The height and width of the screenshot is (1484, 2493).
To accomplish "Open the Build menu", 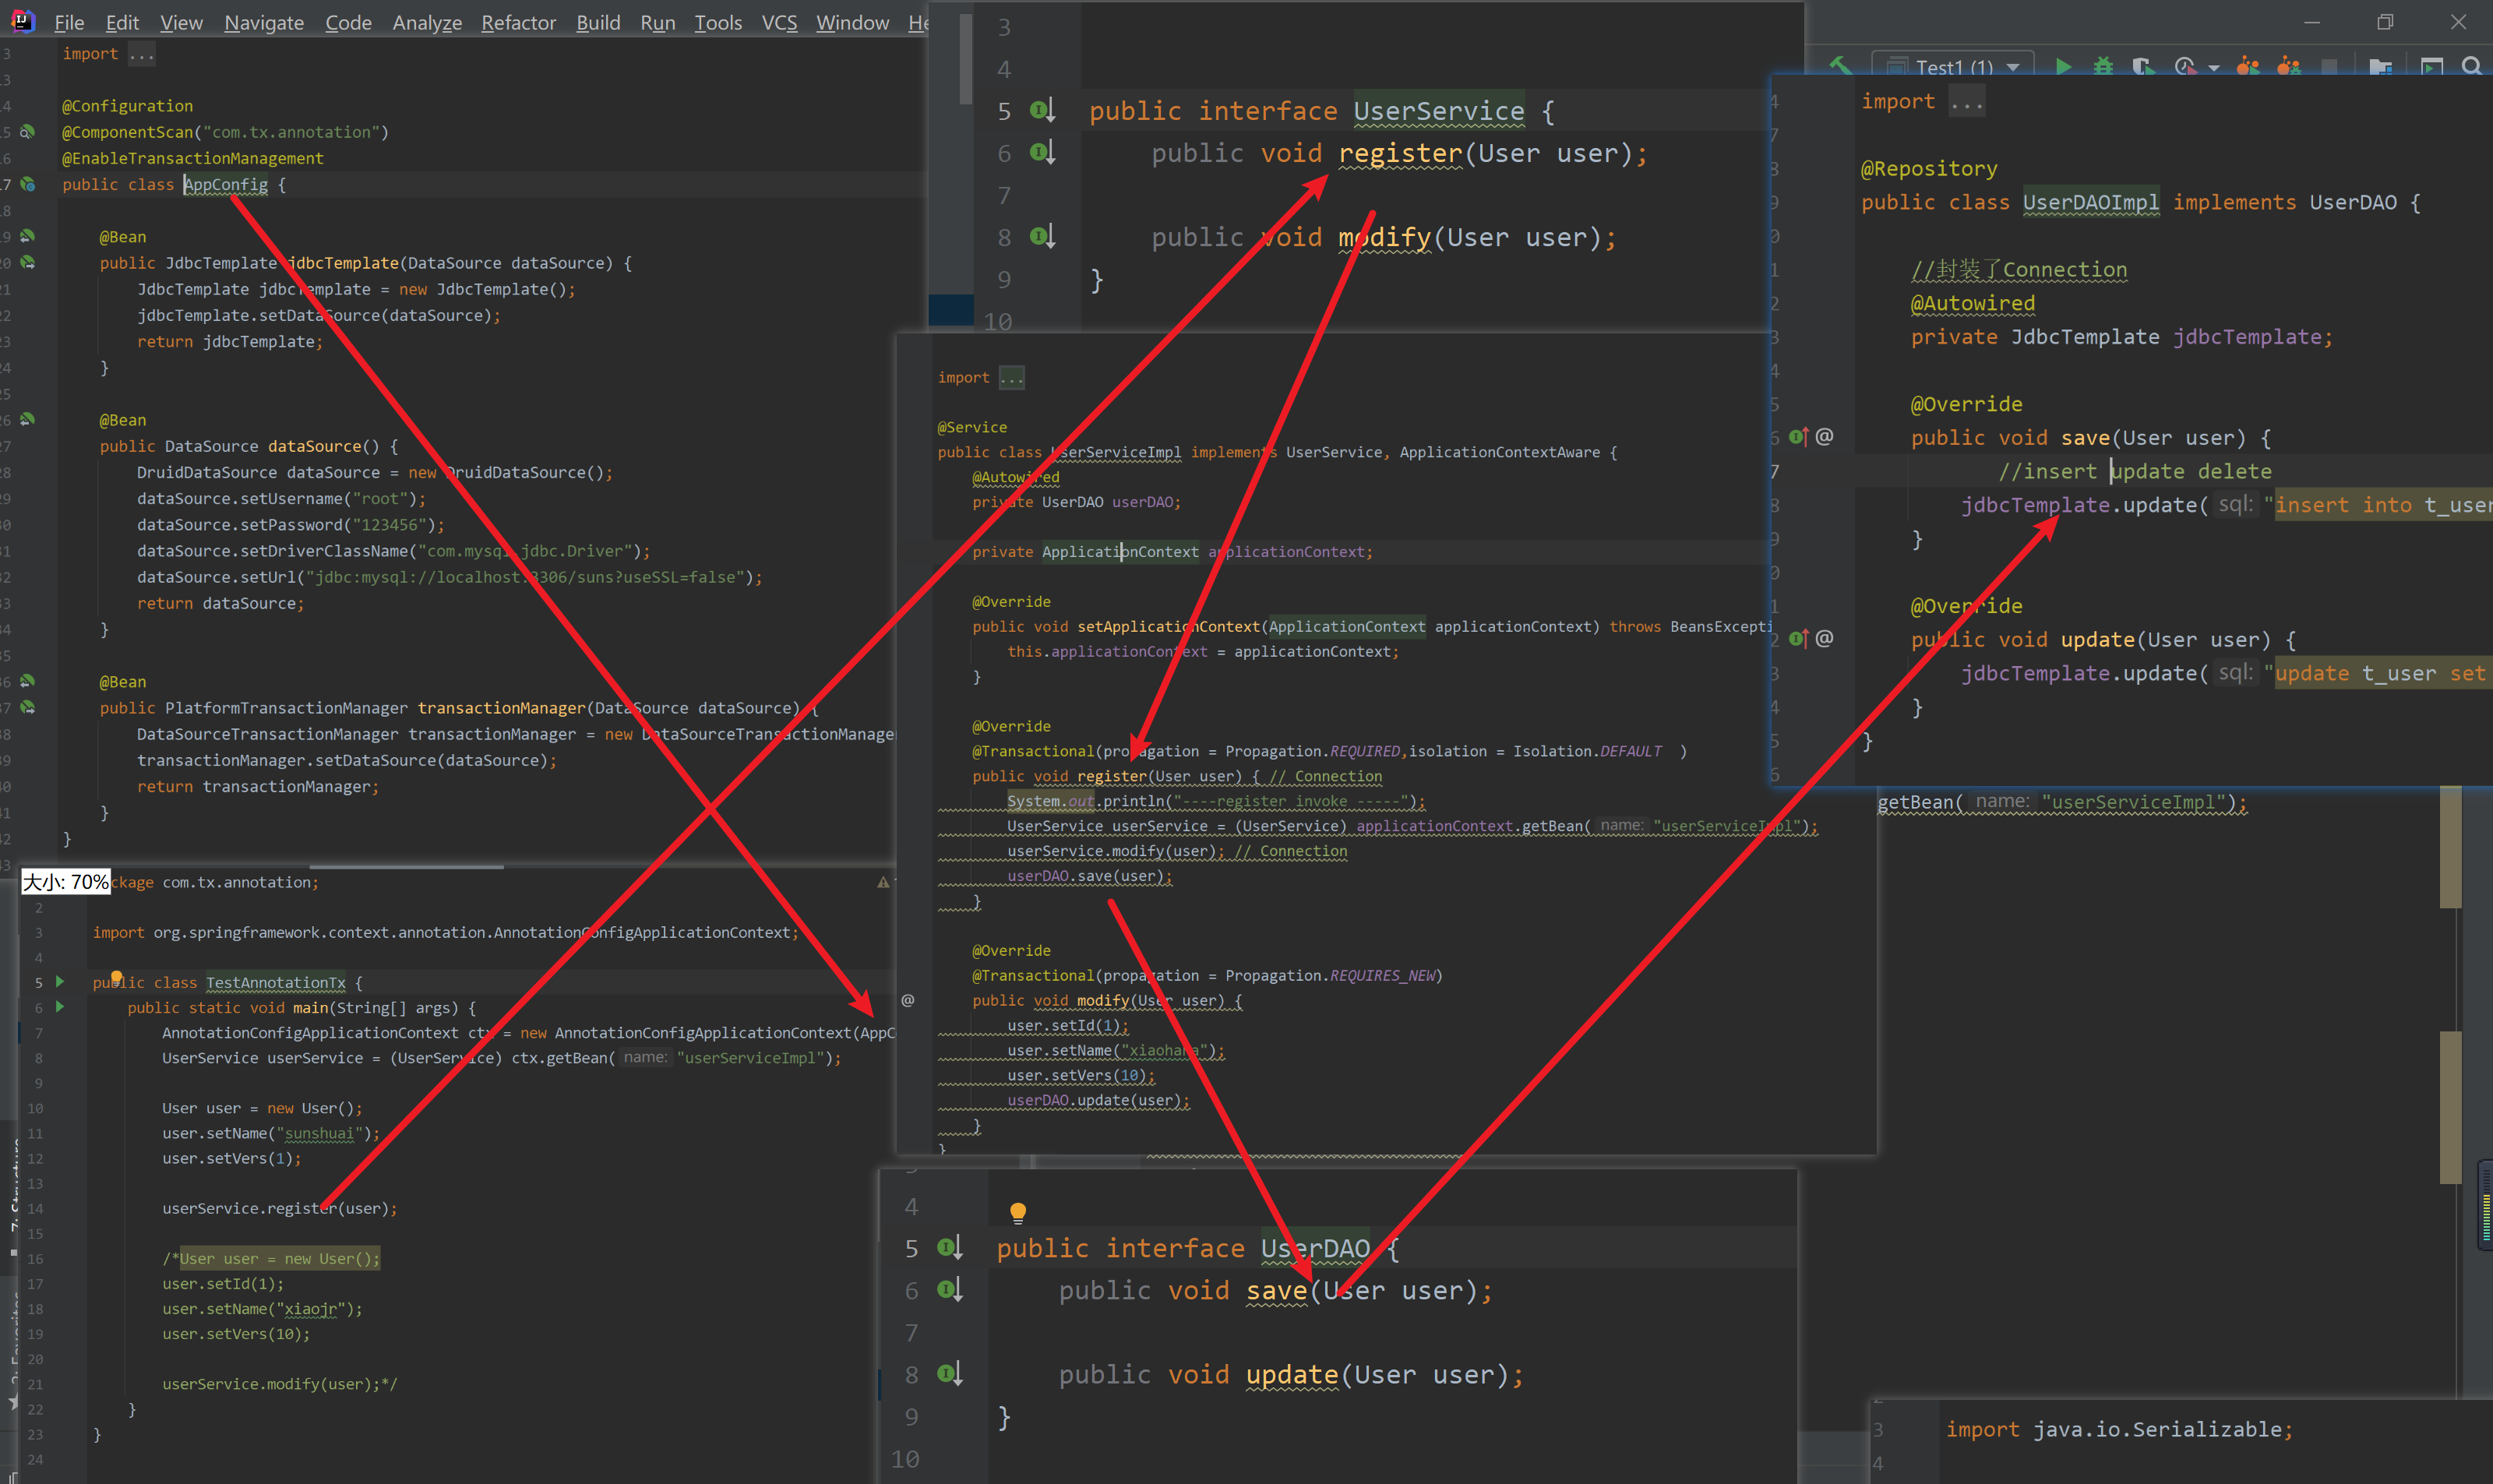I will [x=598, y=22].
